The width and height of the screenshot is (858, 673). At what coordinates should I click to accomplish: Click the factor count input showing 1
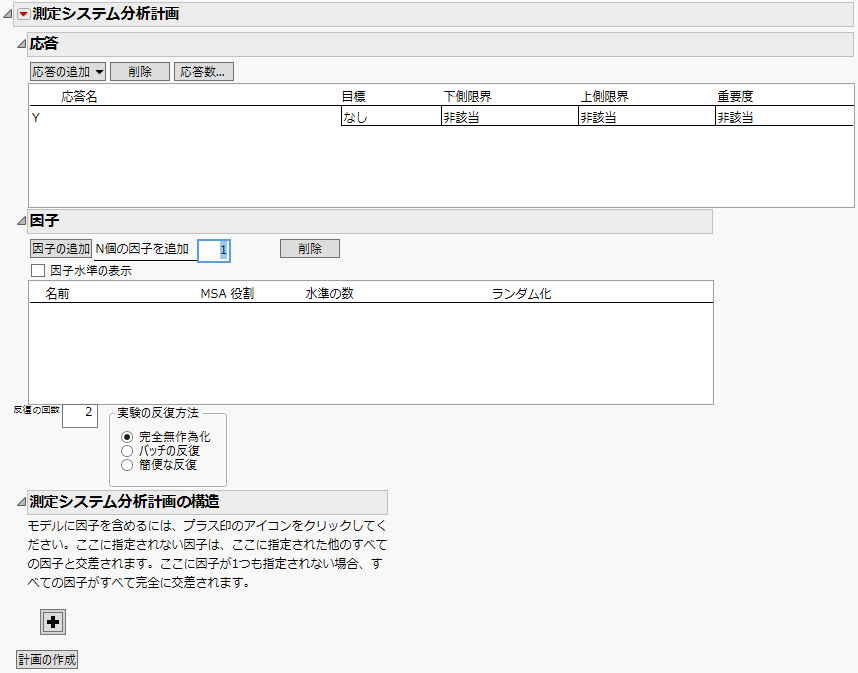pyautogui.click(x=216, y=250)
